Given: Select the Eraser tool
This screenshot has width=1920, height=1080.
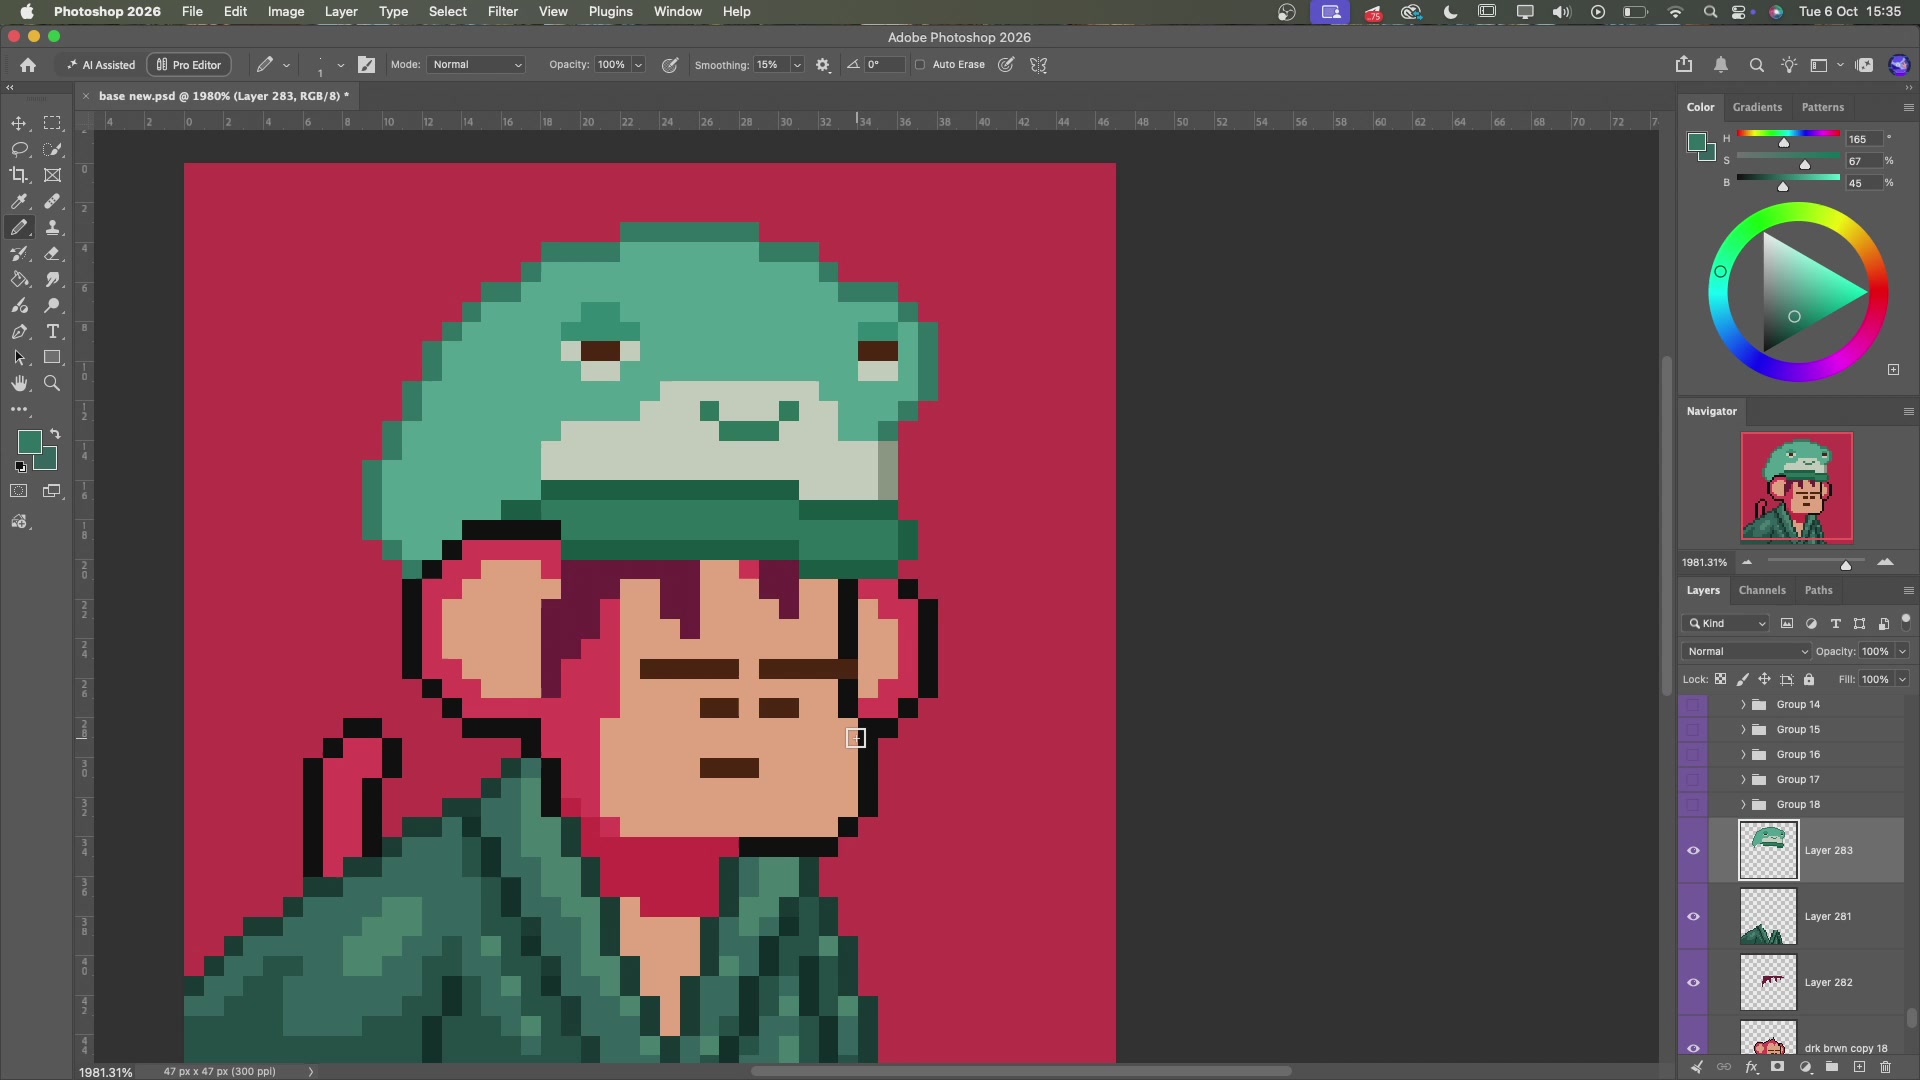Looking at the screenshot, I should [x=52, y=254].
